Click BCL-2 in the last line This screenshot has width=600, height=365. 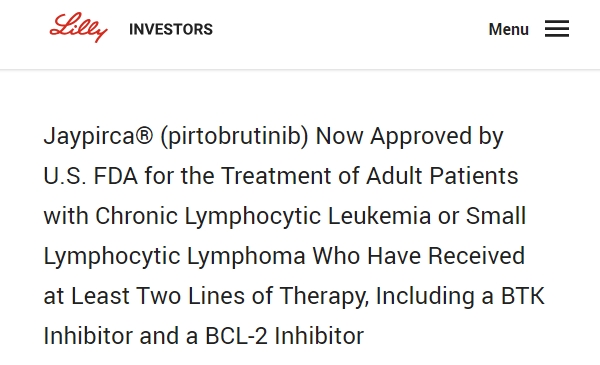(236, 336)
